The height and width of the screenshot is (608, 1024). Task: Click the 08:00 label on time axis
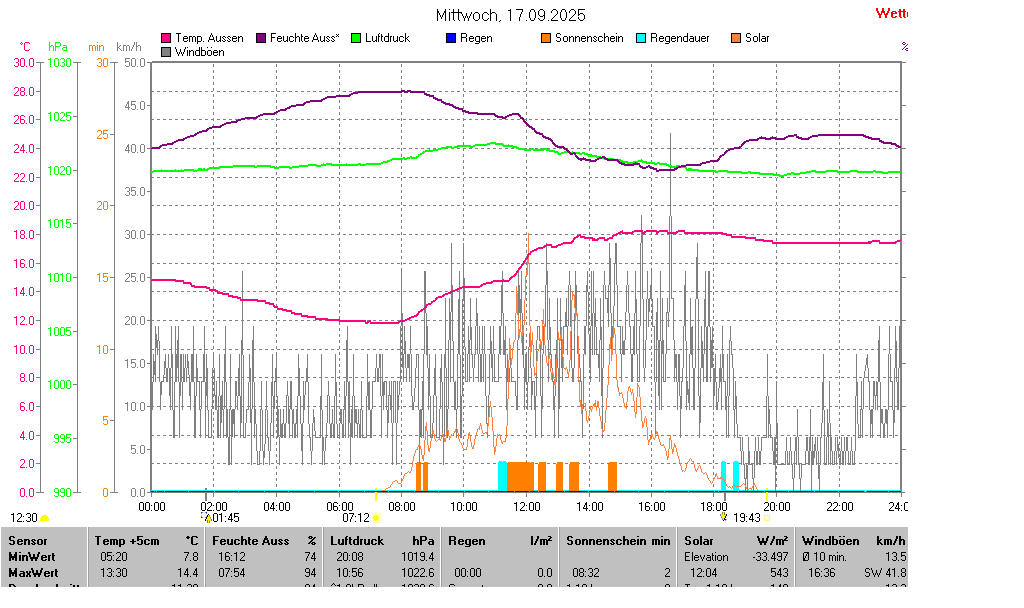coord(402,507)
